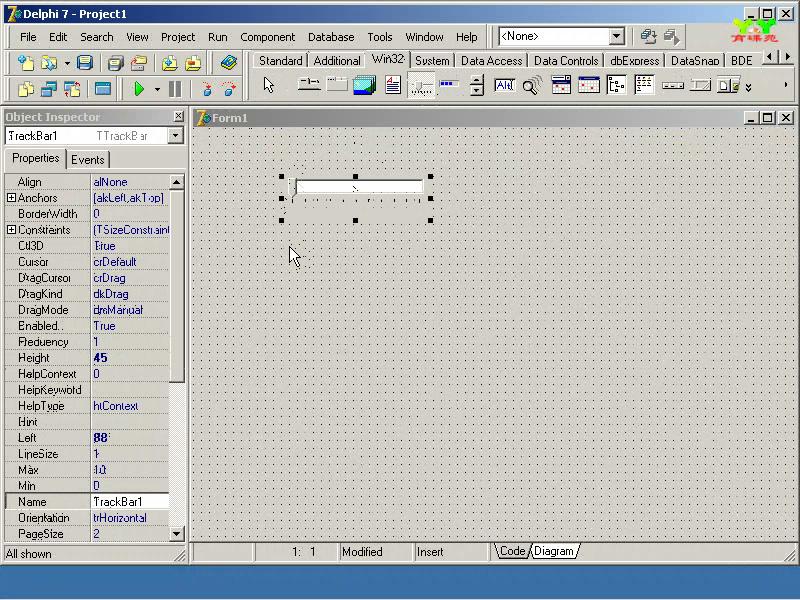Close the Object Inspector panel
Screen dimensions: 800x600
point(178,116)
